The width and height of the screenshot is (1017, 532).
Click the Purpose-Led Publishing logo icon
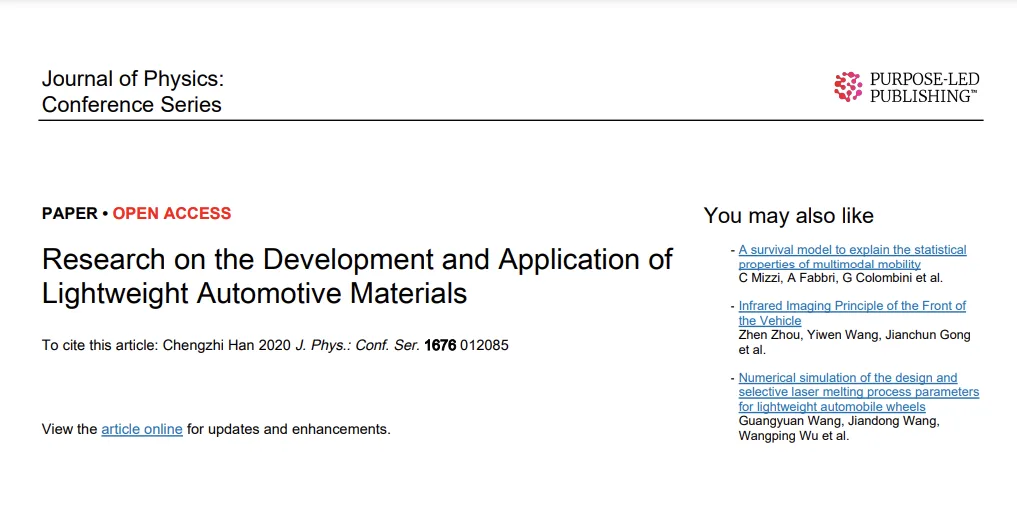[x=848, y=87]
